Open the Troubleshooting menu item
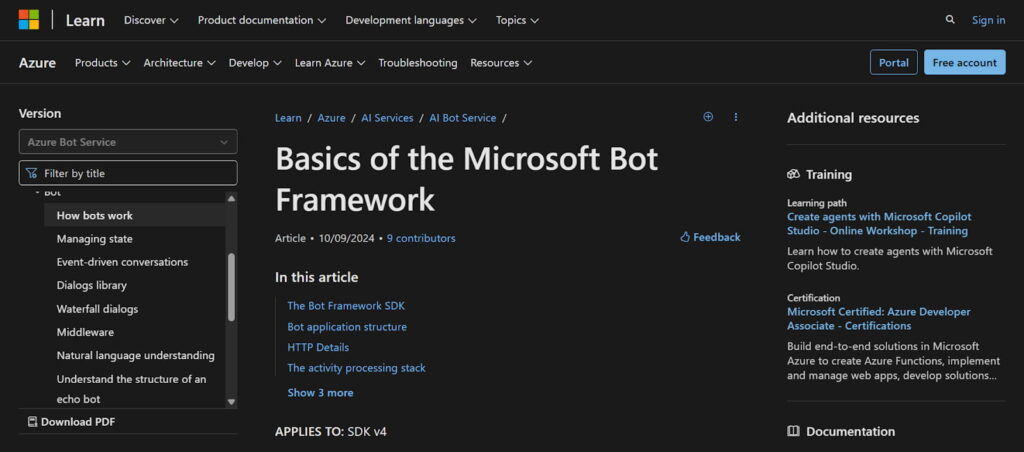Image resolution: width=1024 pixels, height=452 pixels. click(x=418, y=63)
